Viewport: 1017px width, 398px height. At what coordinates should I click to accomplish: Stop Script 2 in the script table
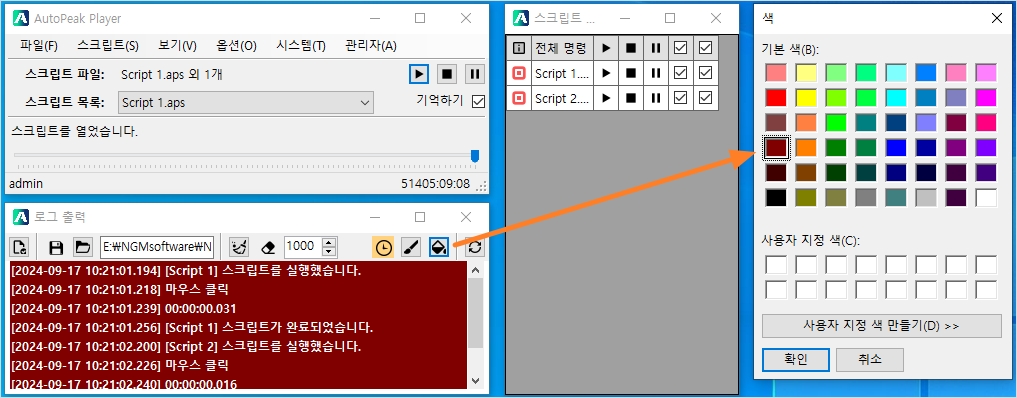630,99
